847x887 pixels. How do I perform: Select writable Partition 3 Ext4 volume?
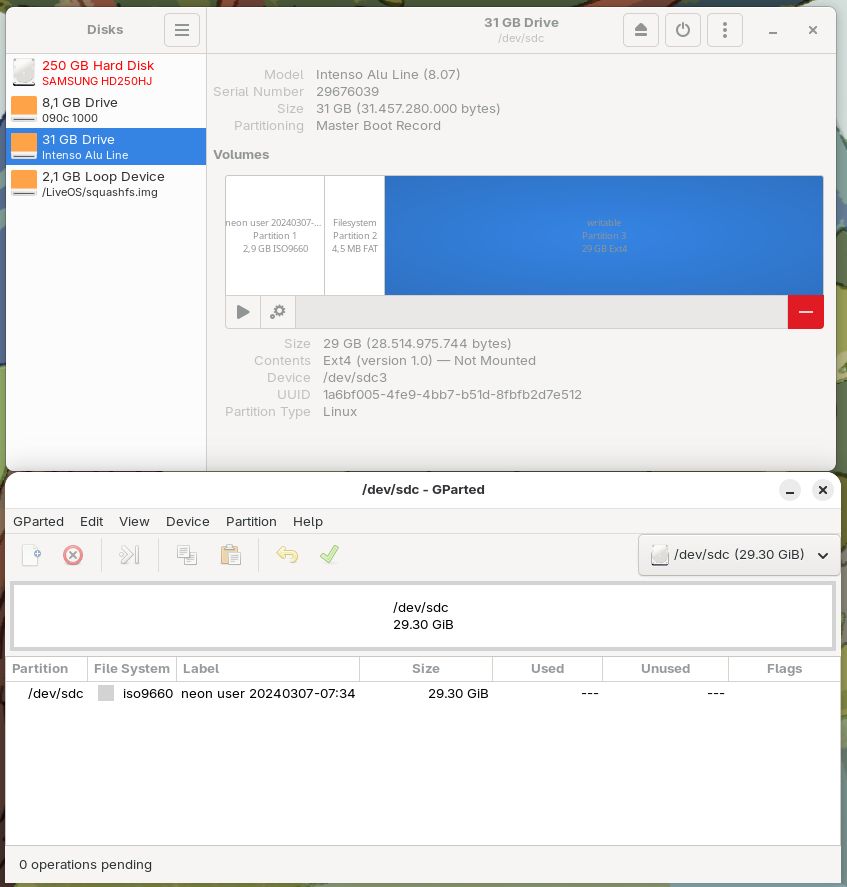click(604, 235)
